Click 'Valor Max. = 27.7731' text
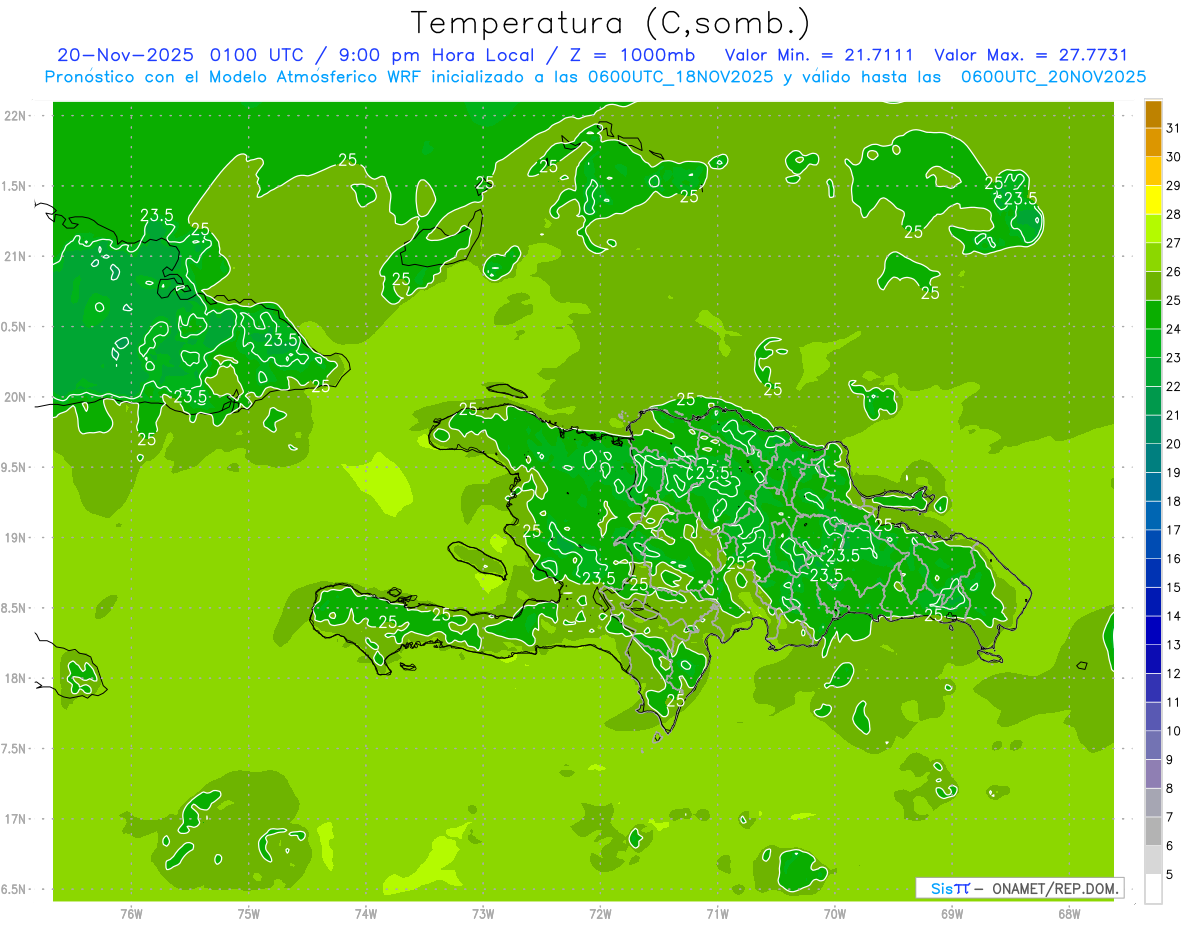The image size is (1200, 927). [1030, 55]
